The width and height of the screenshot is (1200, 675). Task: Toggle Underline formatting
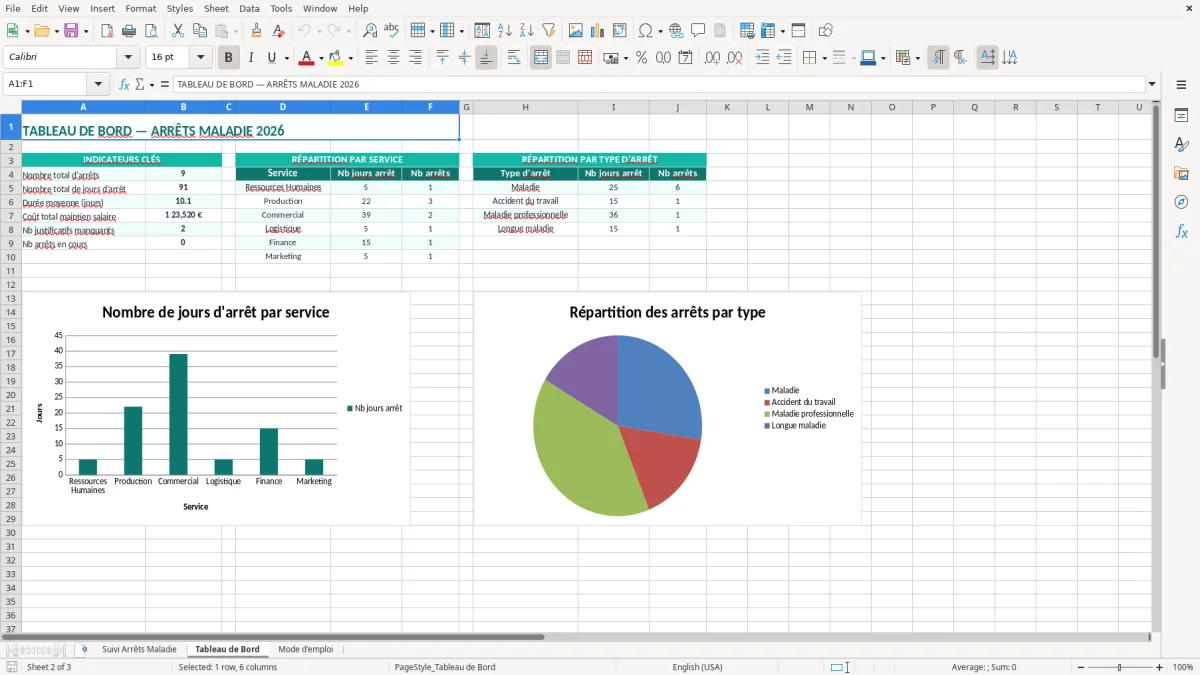(271, 58)
